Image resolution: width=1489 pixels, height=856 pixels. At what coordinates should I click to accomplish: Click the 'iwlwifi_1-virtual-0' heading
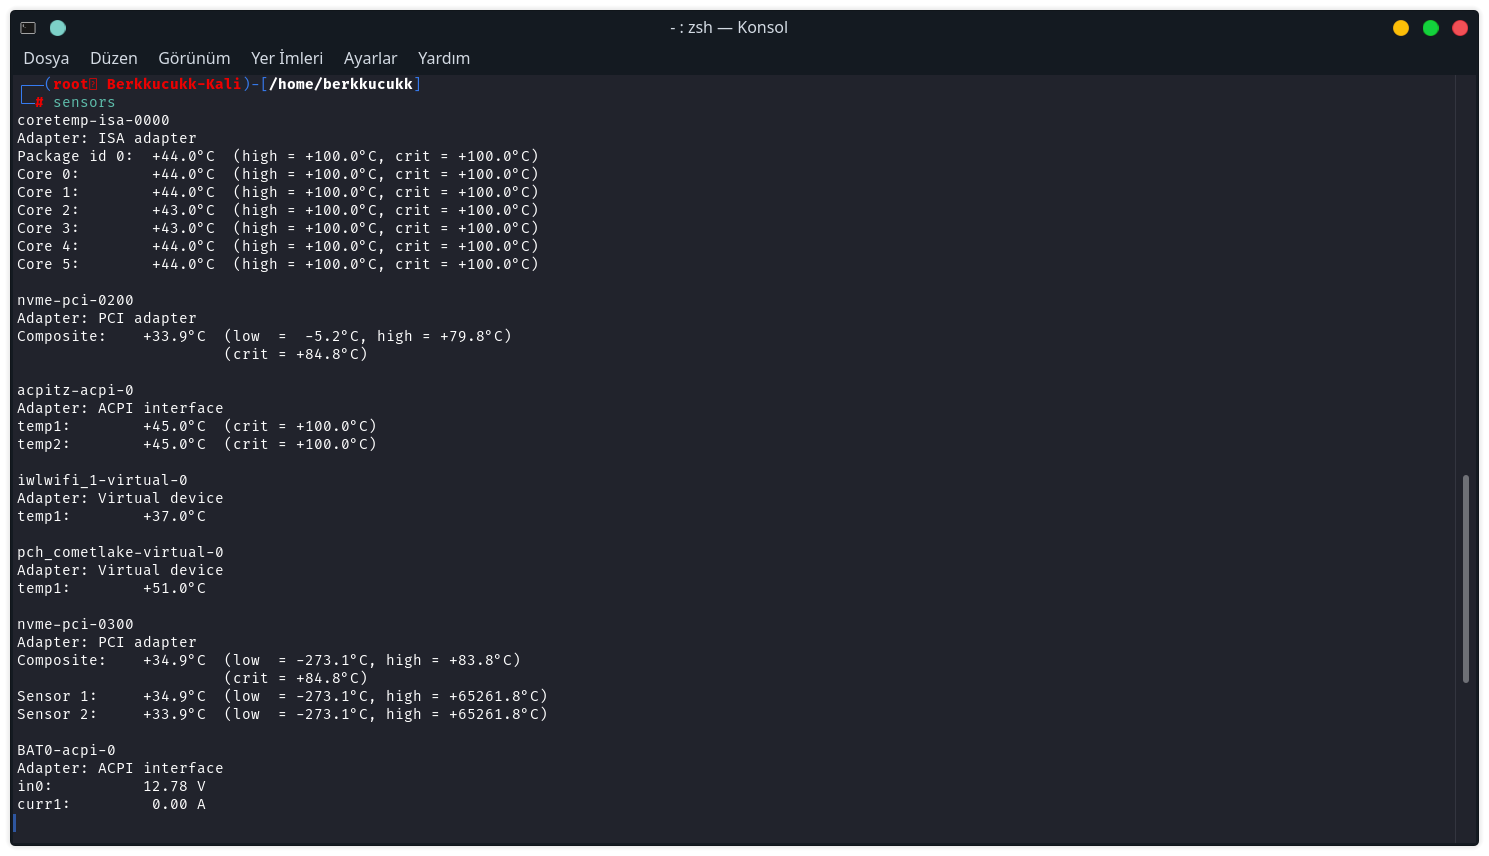[x=102, y=480]
